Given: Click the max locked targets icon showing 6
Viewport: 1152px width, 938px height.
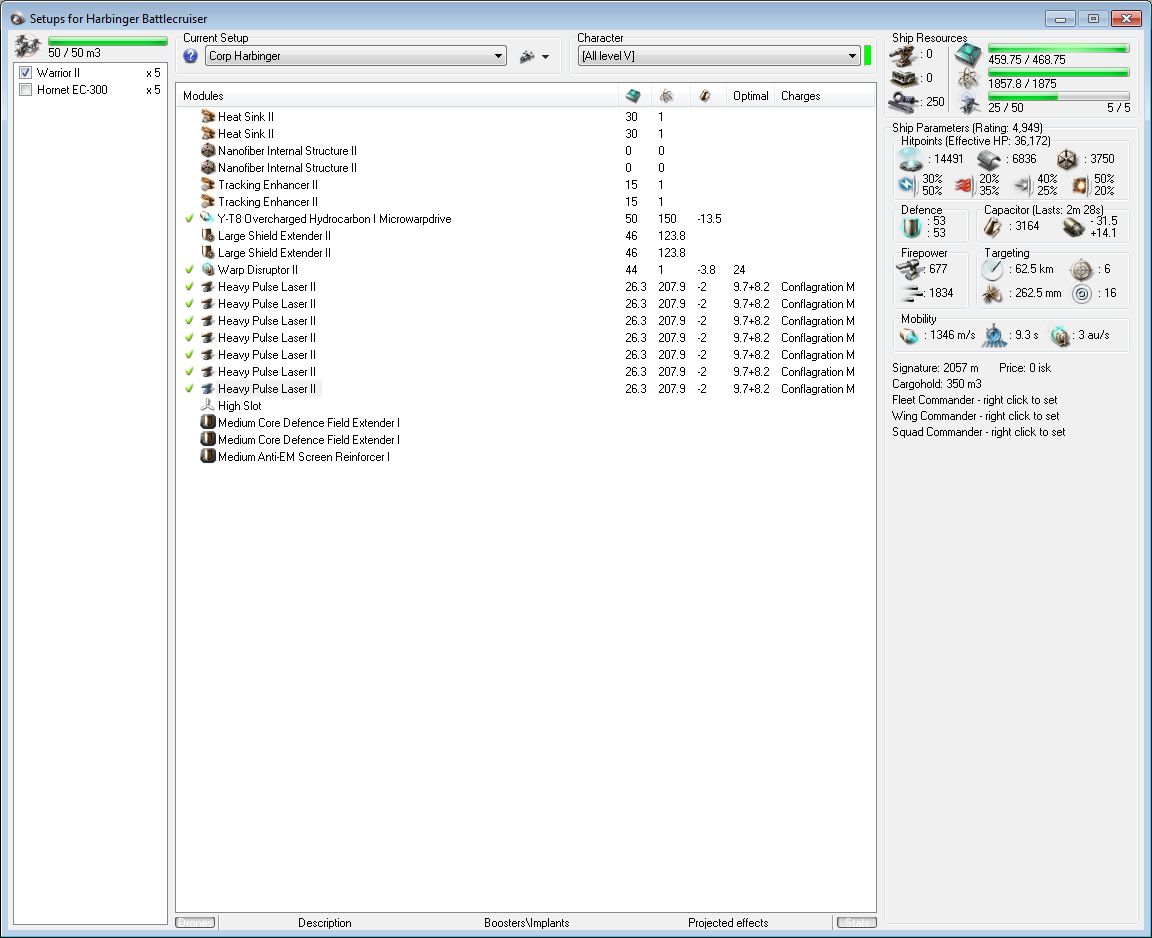Looking at the screenshot, I should [1081, 270].
